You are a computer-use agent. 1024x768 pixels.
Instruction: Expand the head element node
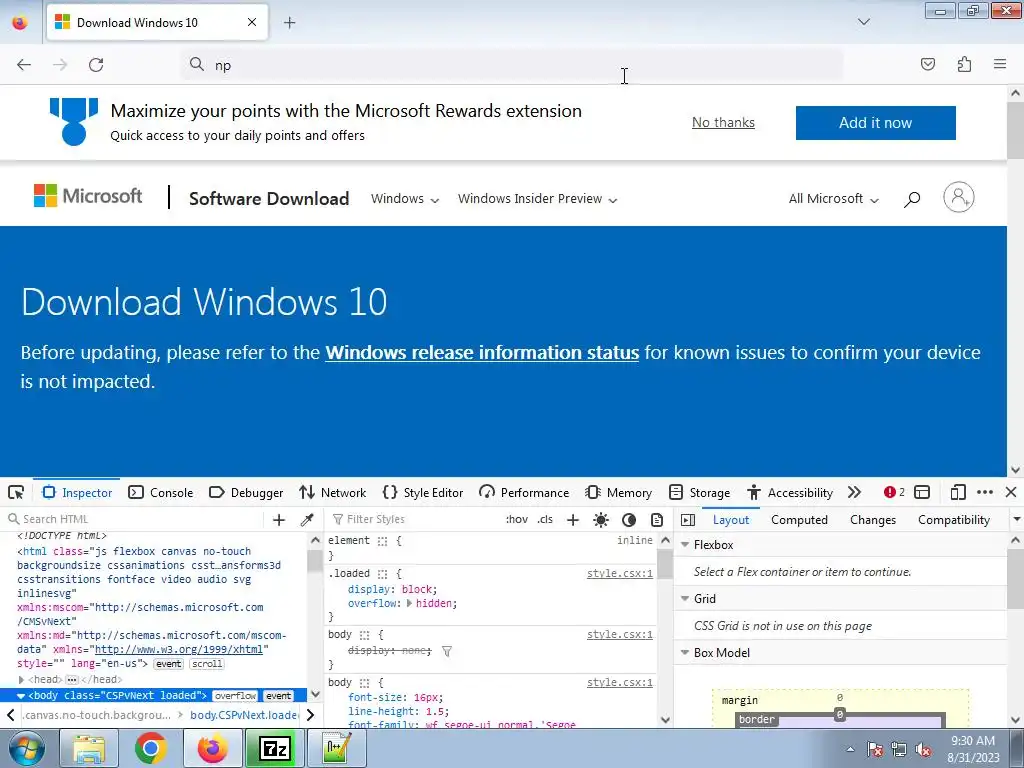coord(21,680)
